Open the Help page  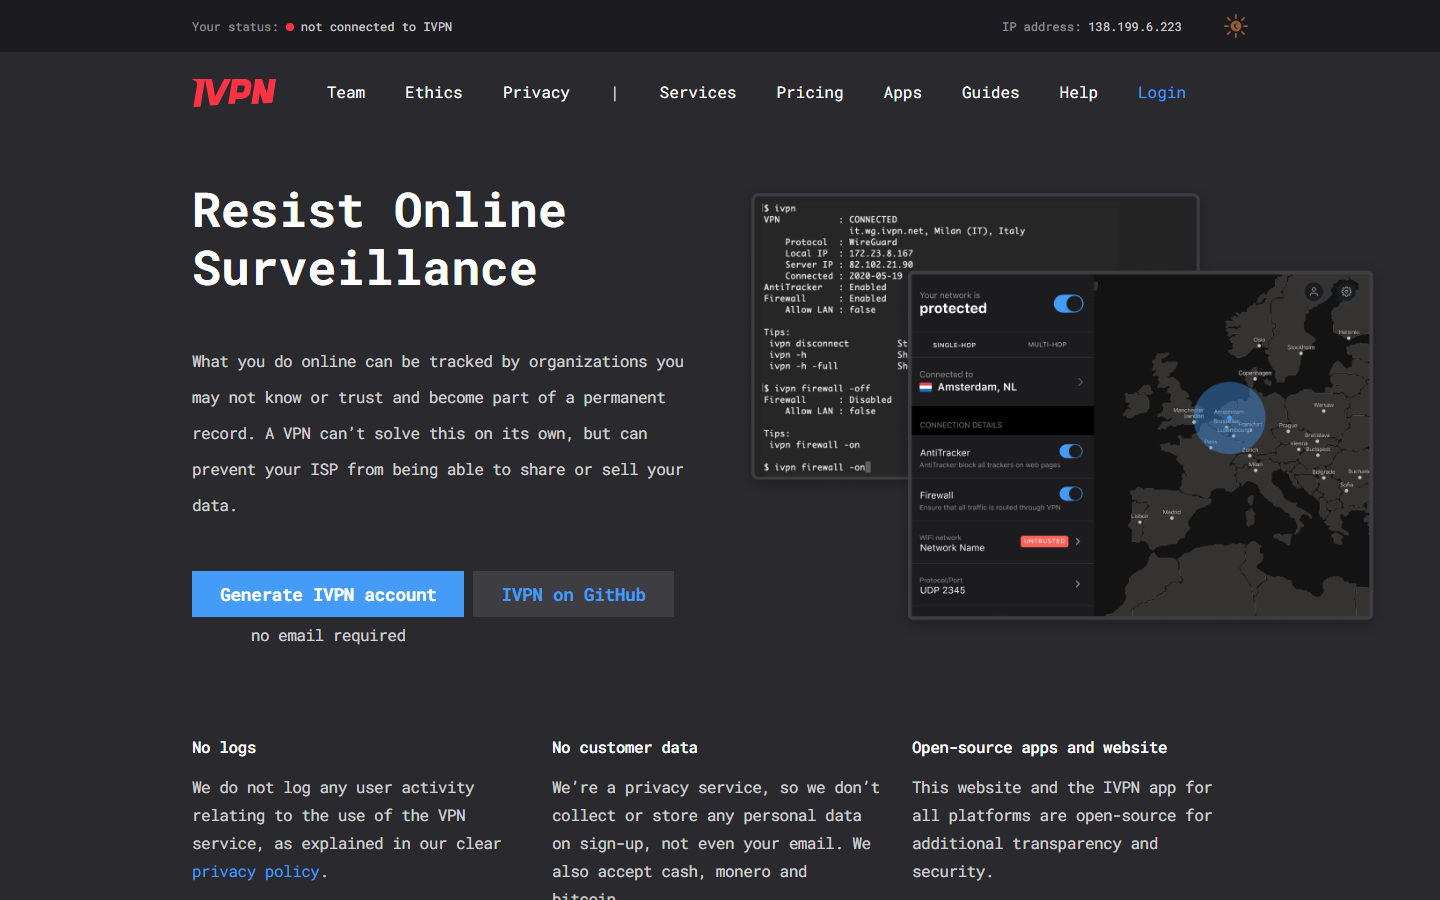[x=1079, y=92]
